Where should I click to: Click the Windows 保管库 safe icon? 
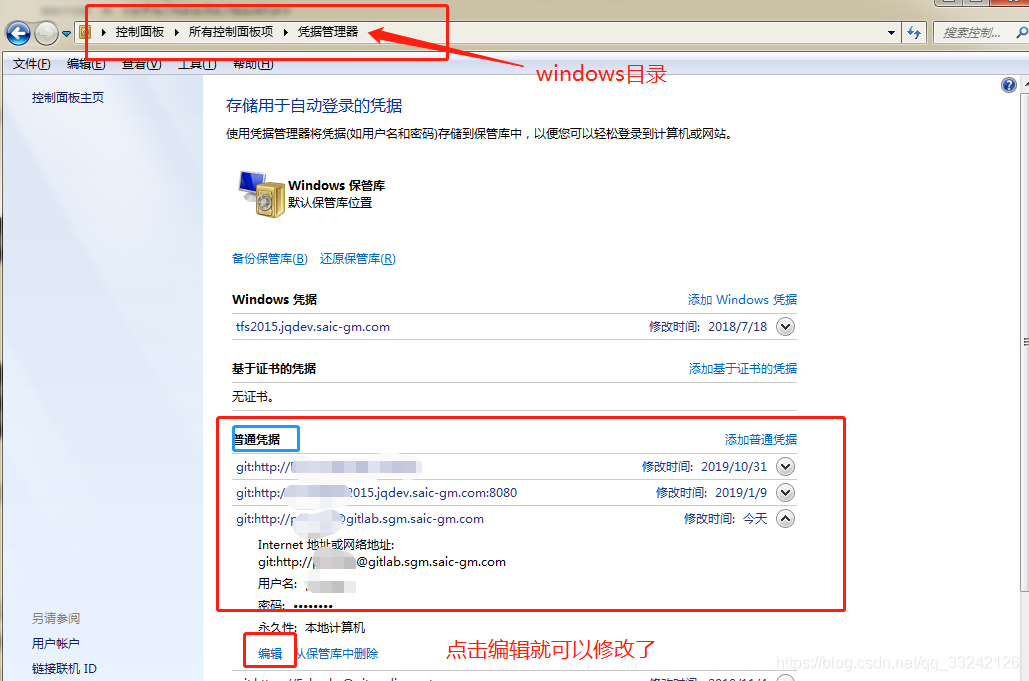pyautogui.click(x=261, y=194)
